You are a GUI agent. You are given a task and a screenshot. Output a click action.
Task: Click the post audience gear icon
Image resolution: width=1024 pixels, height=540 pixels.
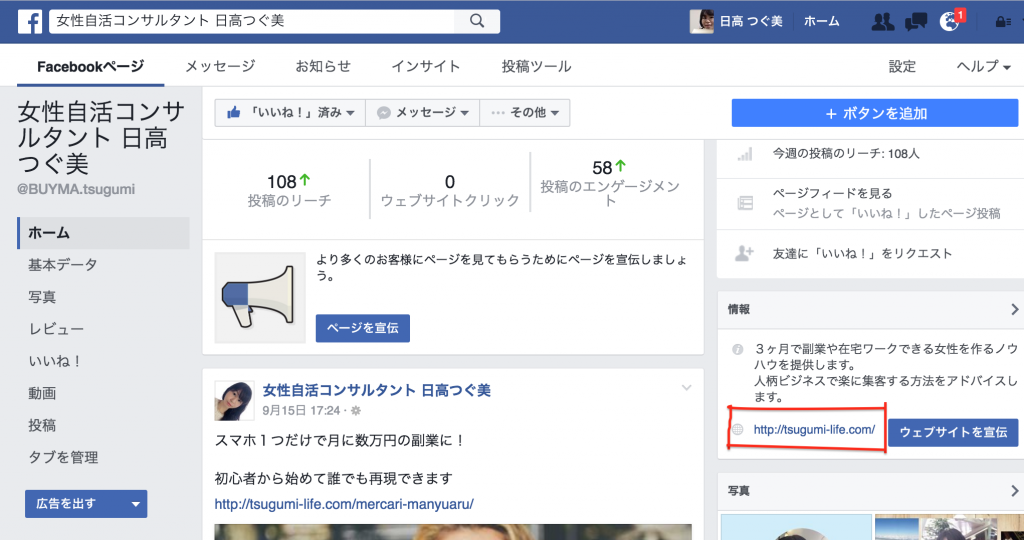pos(356,411)
